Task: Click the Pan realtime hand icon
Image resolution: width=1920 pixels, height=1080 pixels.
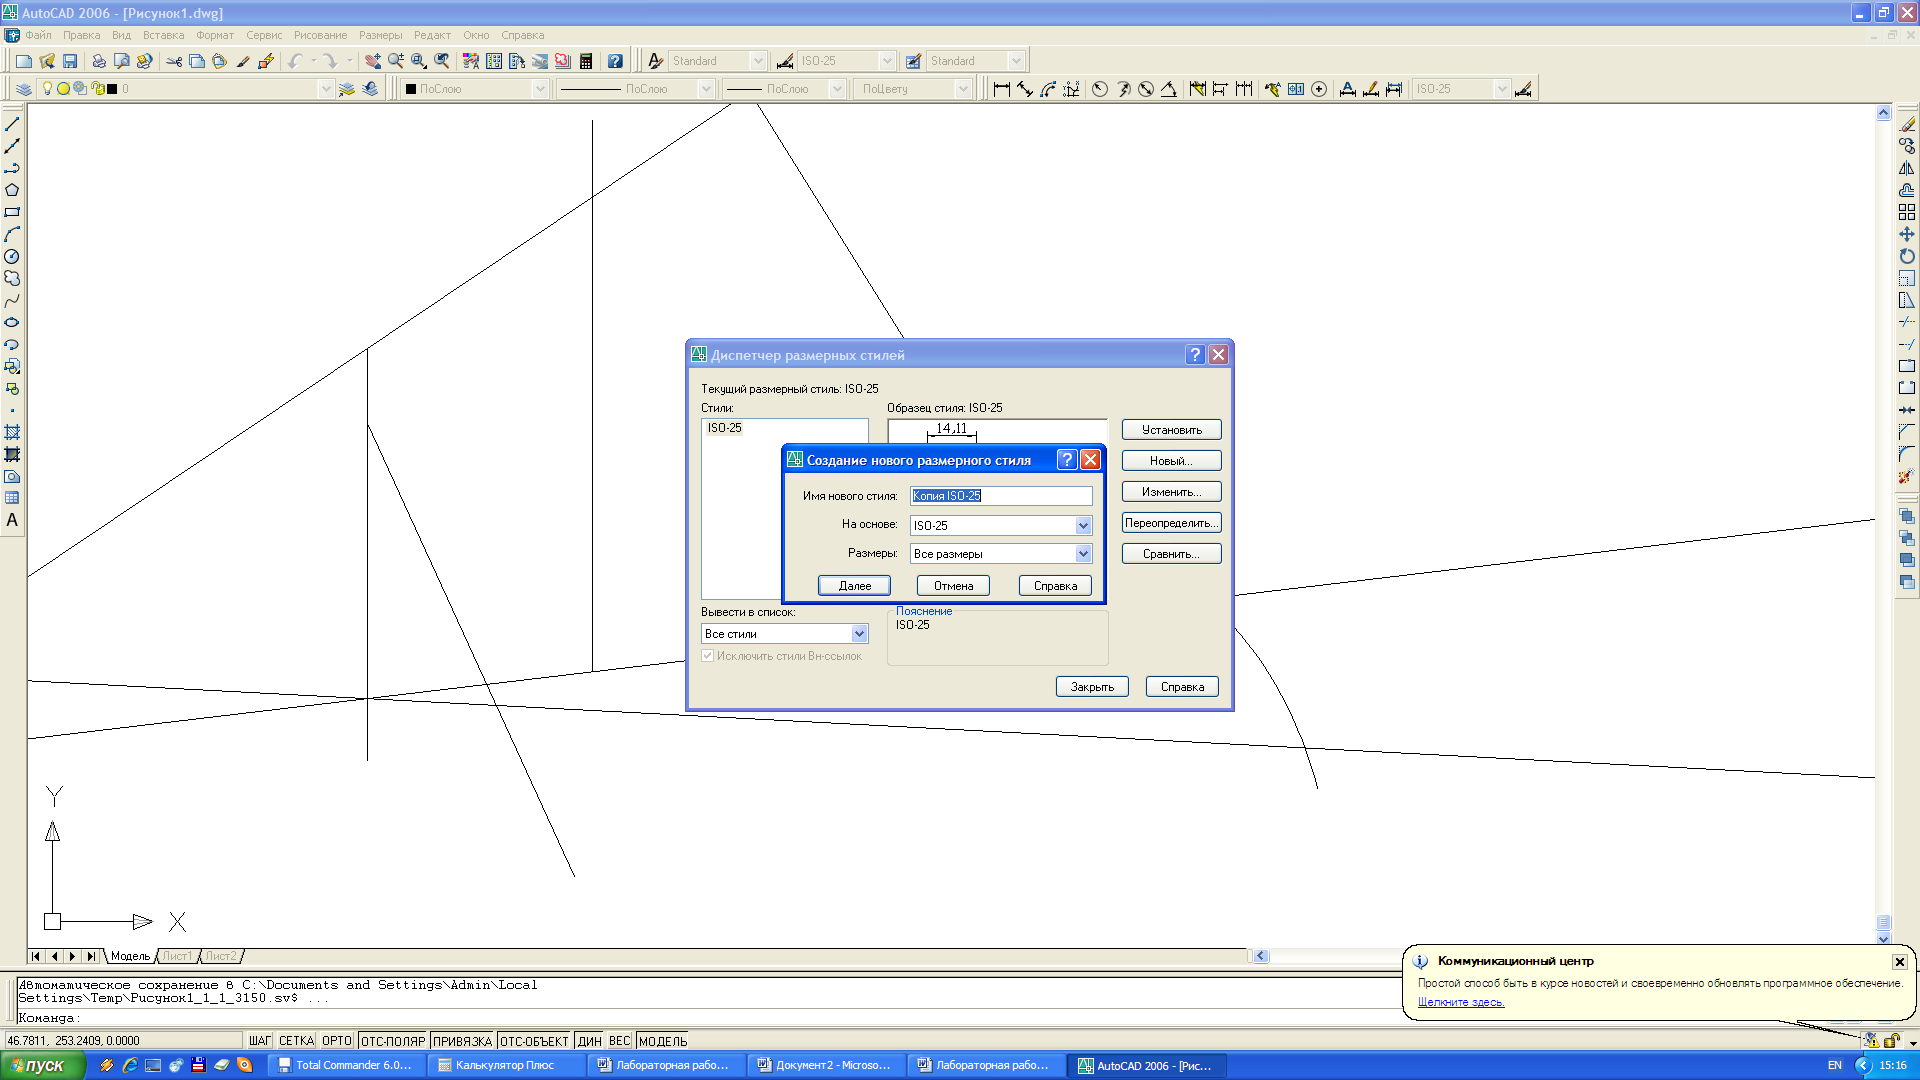Action: pos(373,61)
